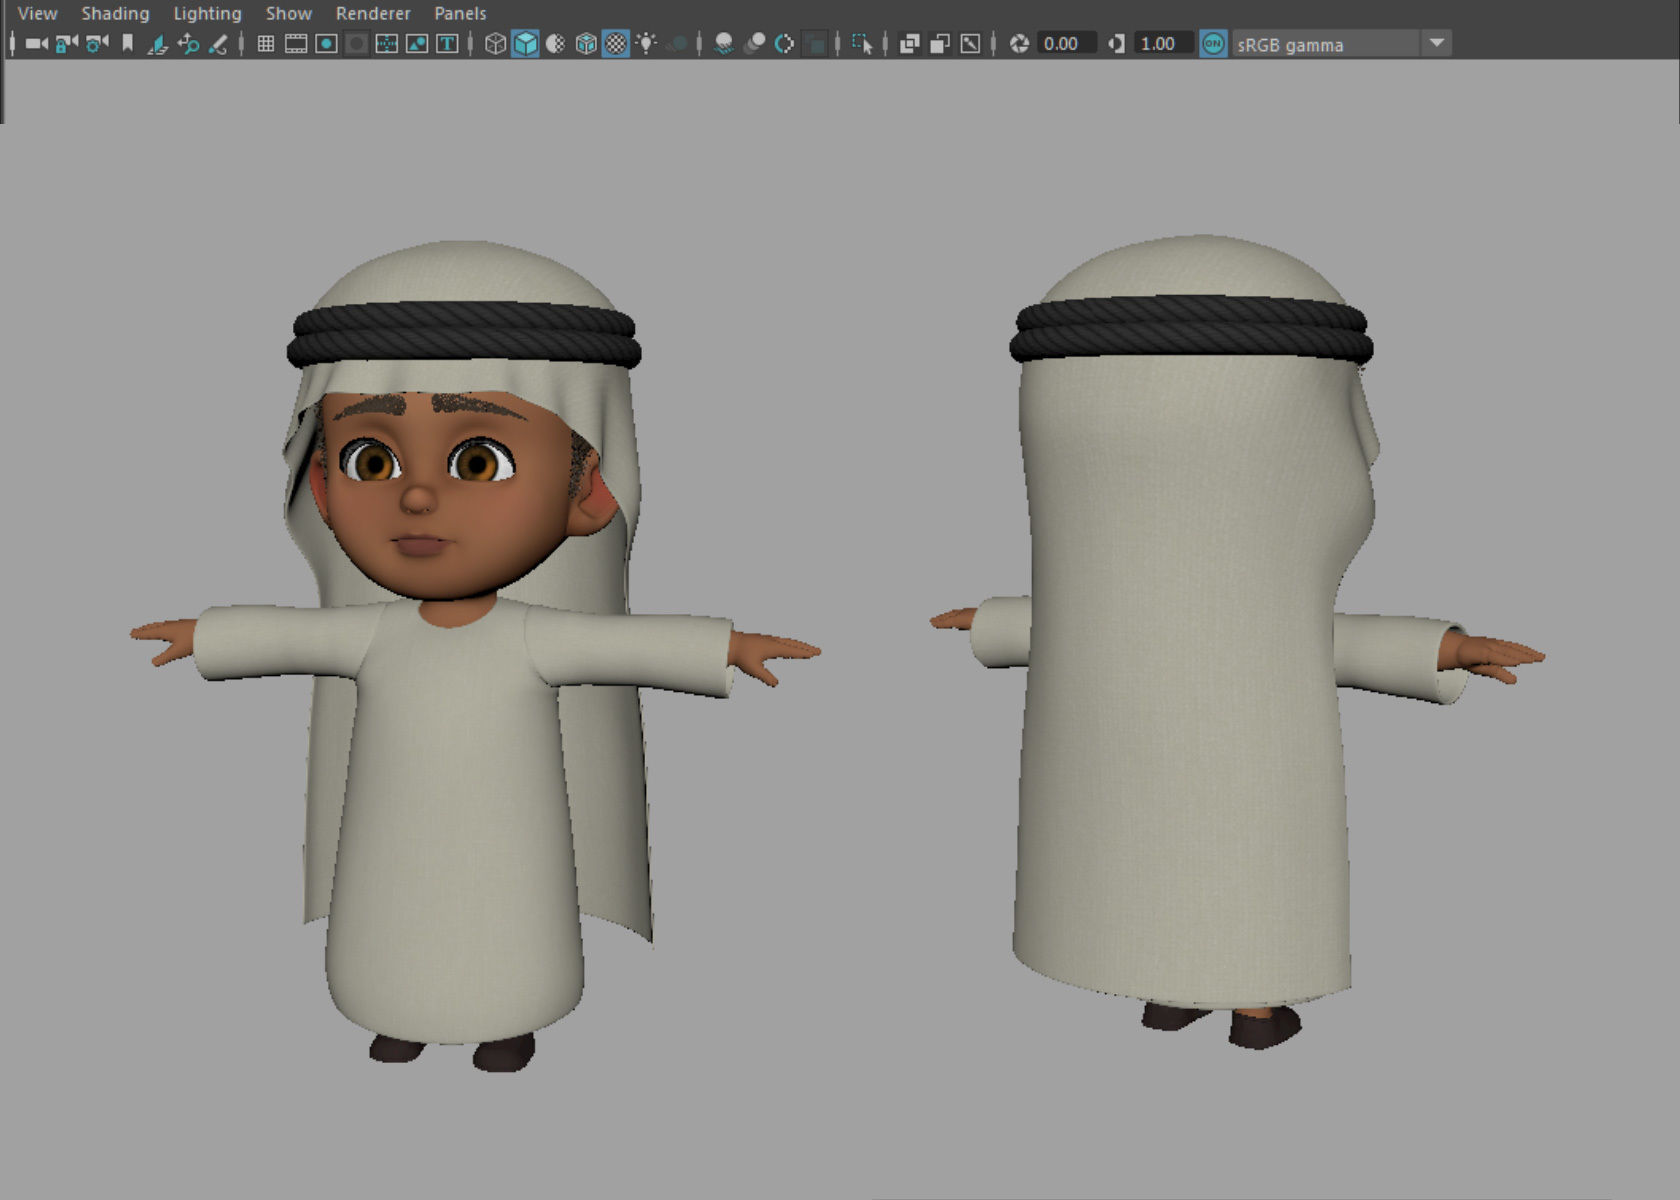1680x1200 pixels.
Task: Open Camera Attributes icon
Action: [x=96, y=43]
